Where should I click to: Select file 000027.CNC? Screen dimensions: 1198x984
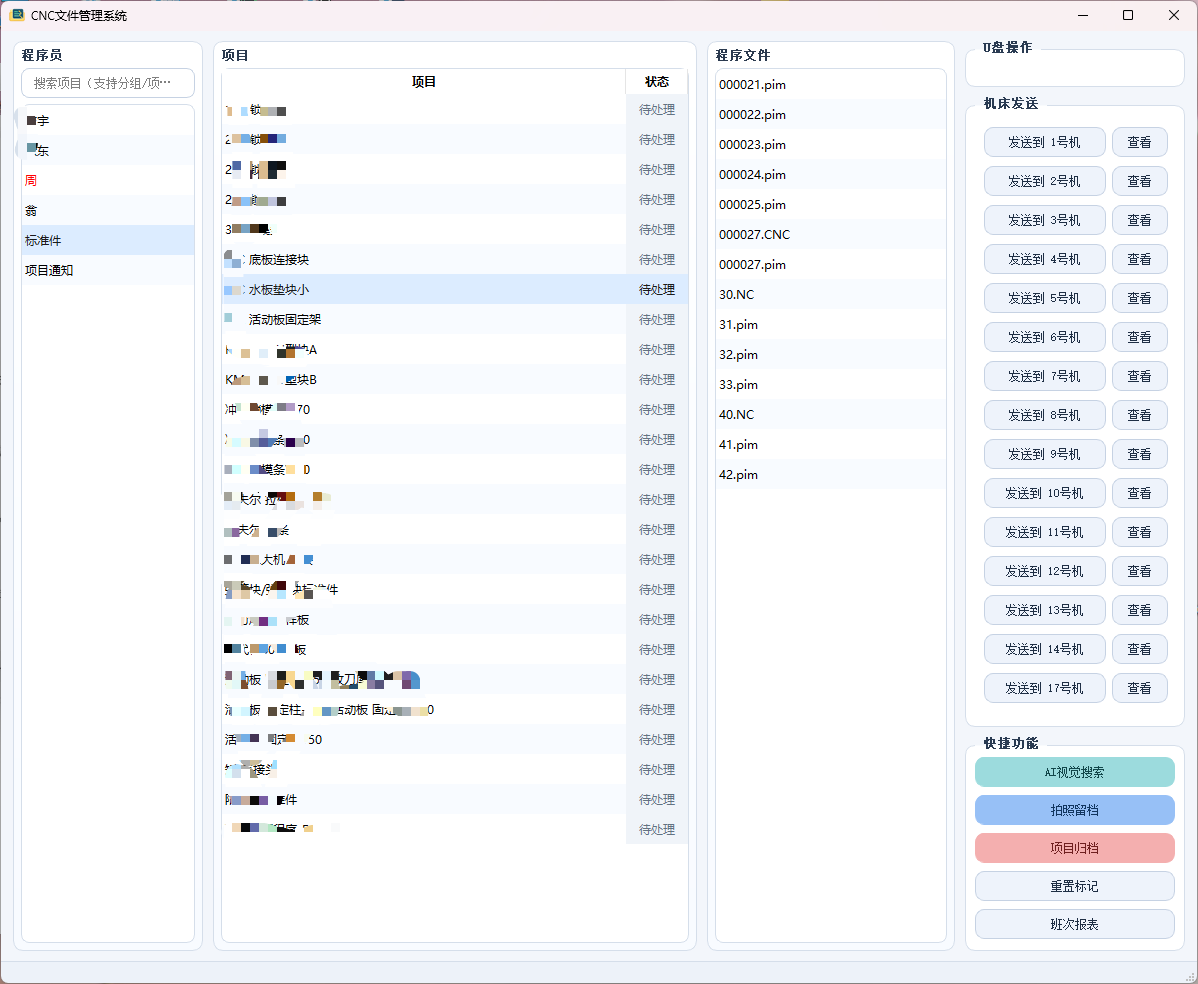tap(831, 235)
